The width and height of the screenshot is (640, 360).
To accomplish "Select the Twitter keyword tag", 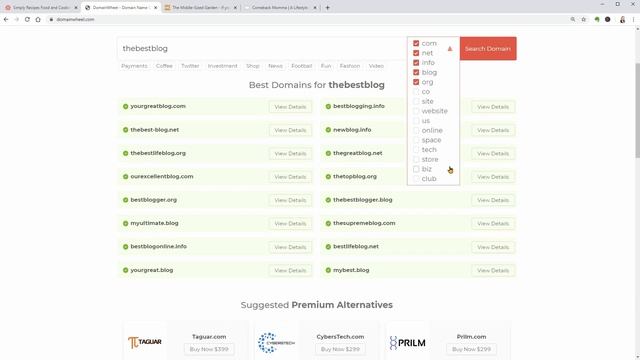I will [190, 66].
